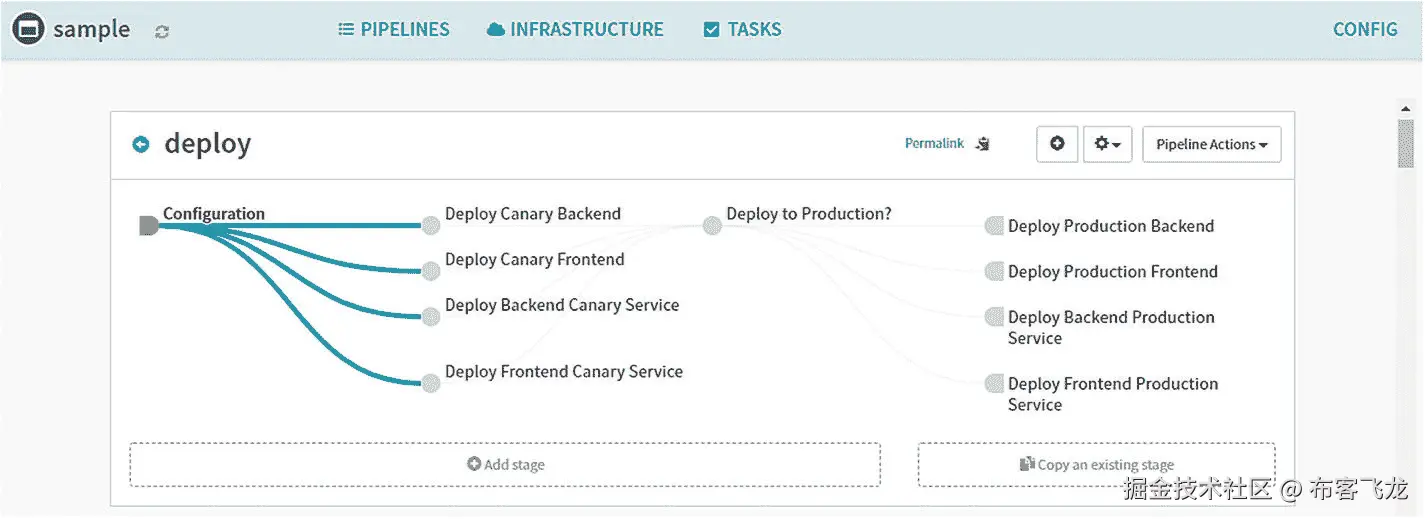Click the plus circle button
The width and height of the screenshot is (1425, 519).
1057,144
